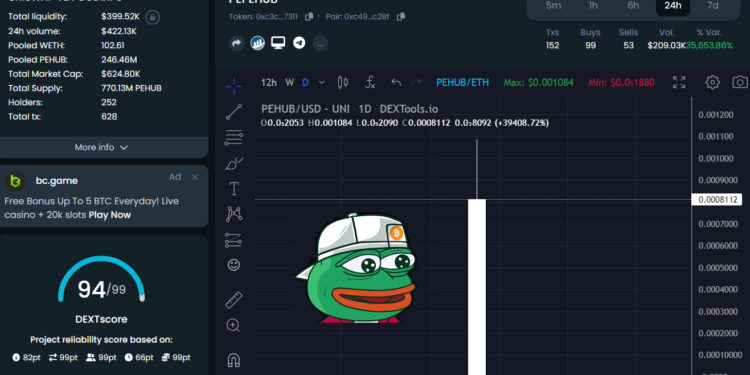Click the bc.game logo
The height and width of the screenshot is (375, 750).
15,181
